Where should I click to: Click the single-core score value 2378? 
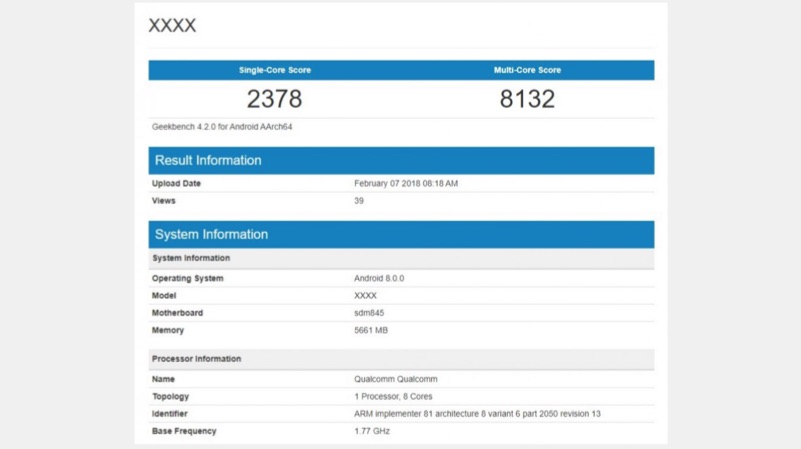pos(274,99)
